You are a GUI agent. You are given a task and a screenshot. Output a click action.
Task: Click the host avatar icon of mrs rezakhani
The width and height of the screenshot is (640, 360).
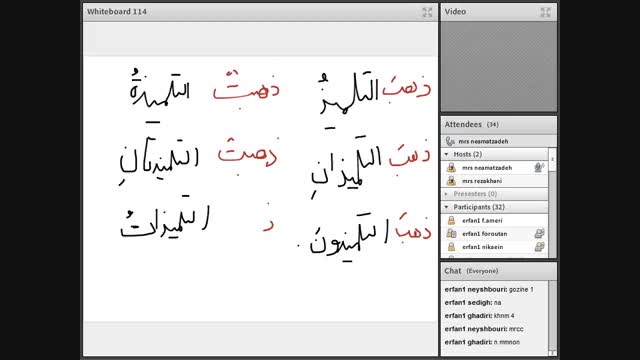point(451,180)
